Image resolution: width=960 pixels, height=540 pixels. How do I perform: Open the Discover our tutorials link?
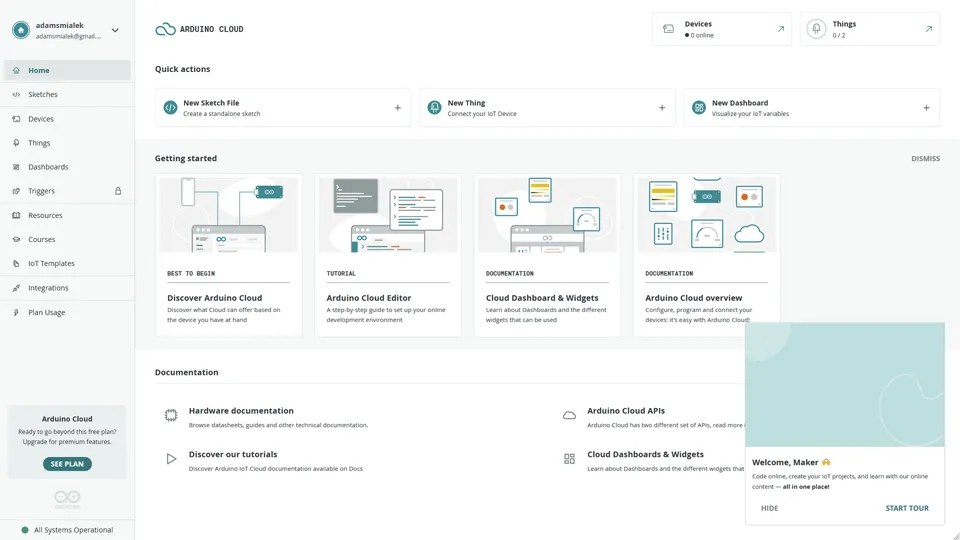pyautogui.click(x=233, y=454)
